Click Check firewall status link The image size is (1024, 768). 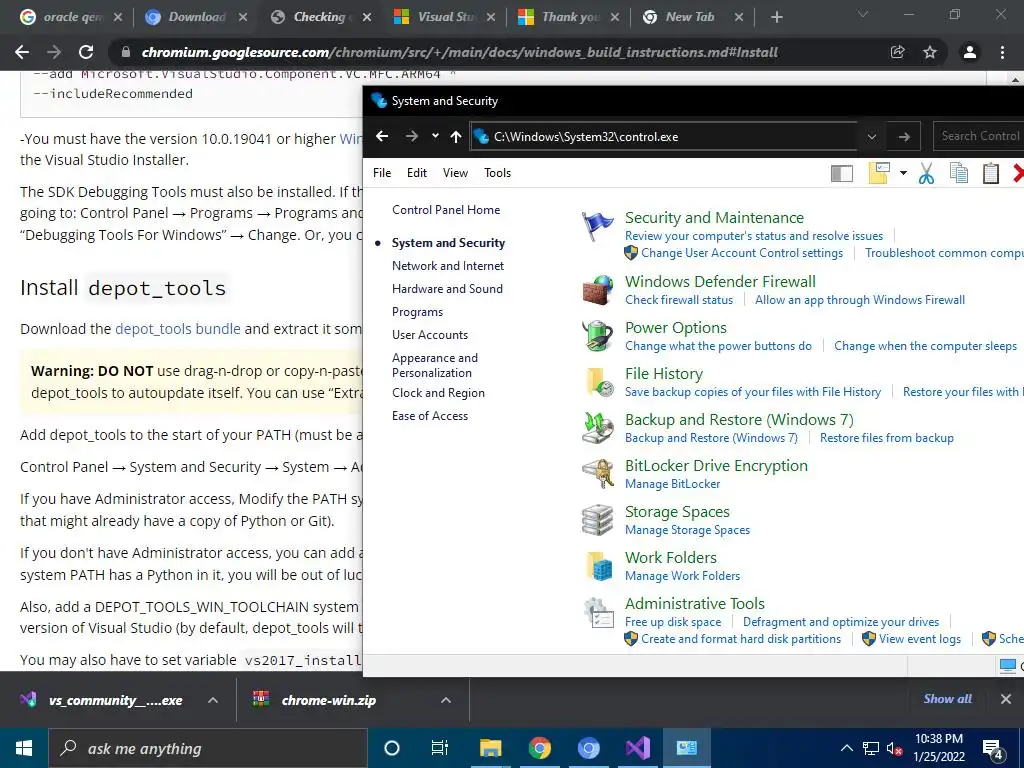[x=679, y=300]
